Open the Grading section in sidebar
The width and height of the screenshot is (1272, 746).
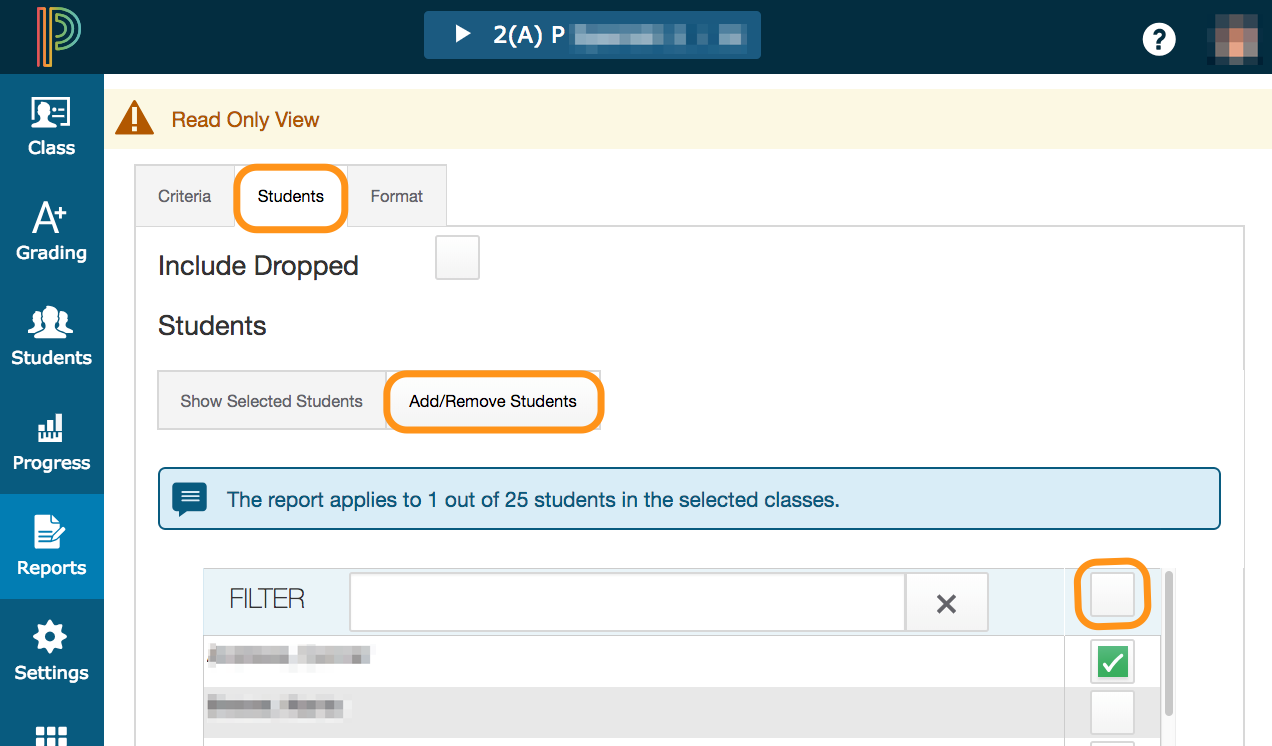51,232
